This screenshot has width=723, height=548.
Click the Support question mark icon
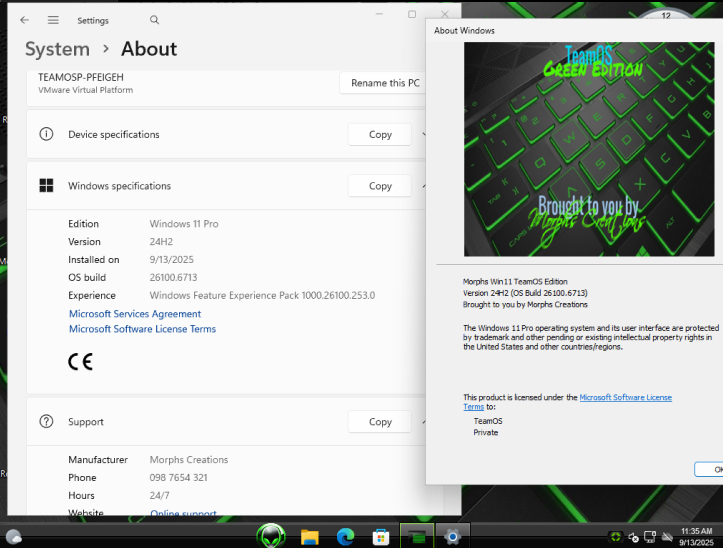[x=46, y=421]
